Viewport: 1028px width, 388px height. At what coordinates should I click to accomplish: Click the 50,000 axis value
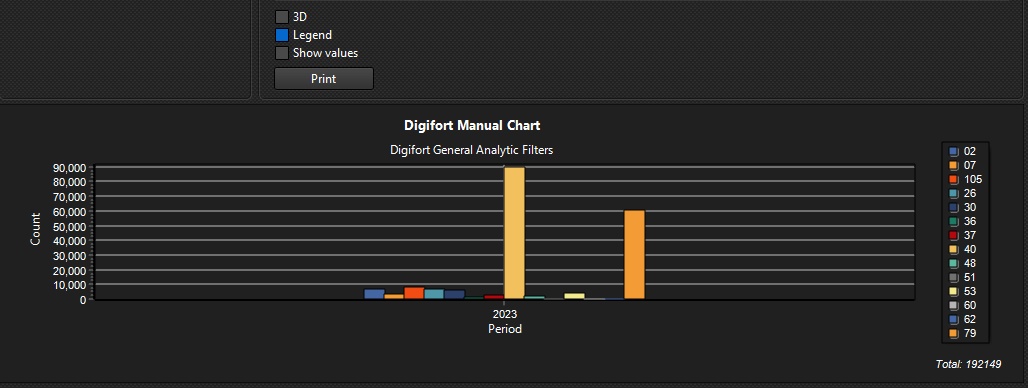click(x=69, y=226)
